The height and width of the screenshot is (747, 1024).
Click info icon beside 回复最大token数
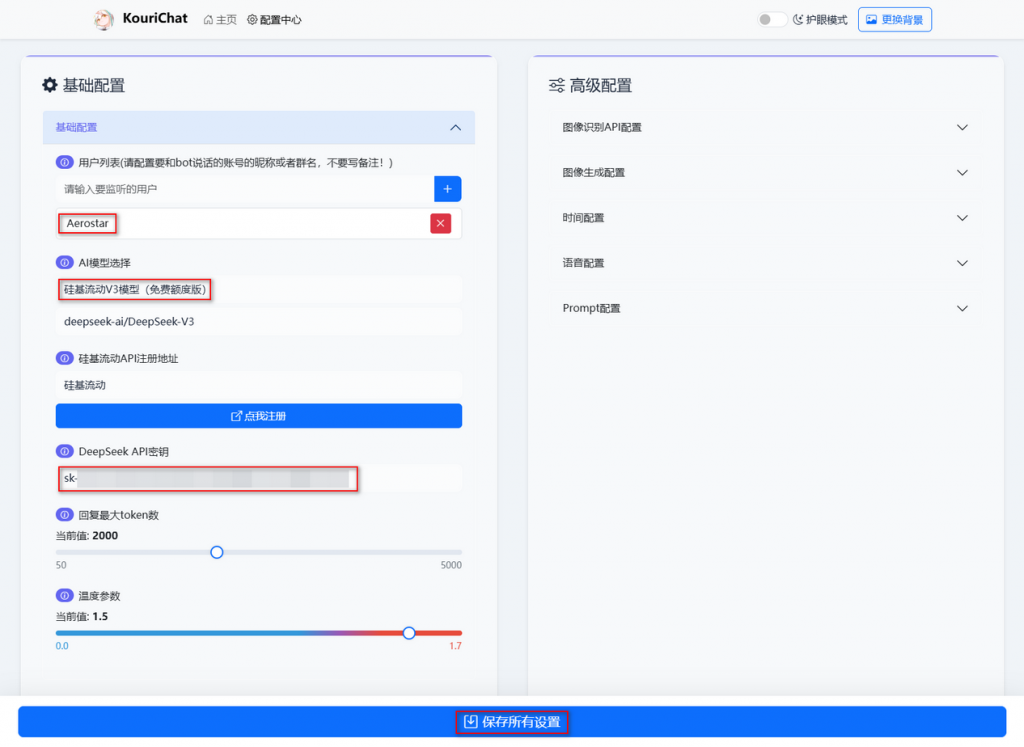[x=64, y=515]
